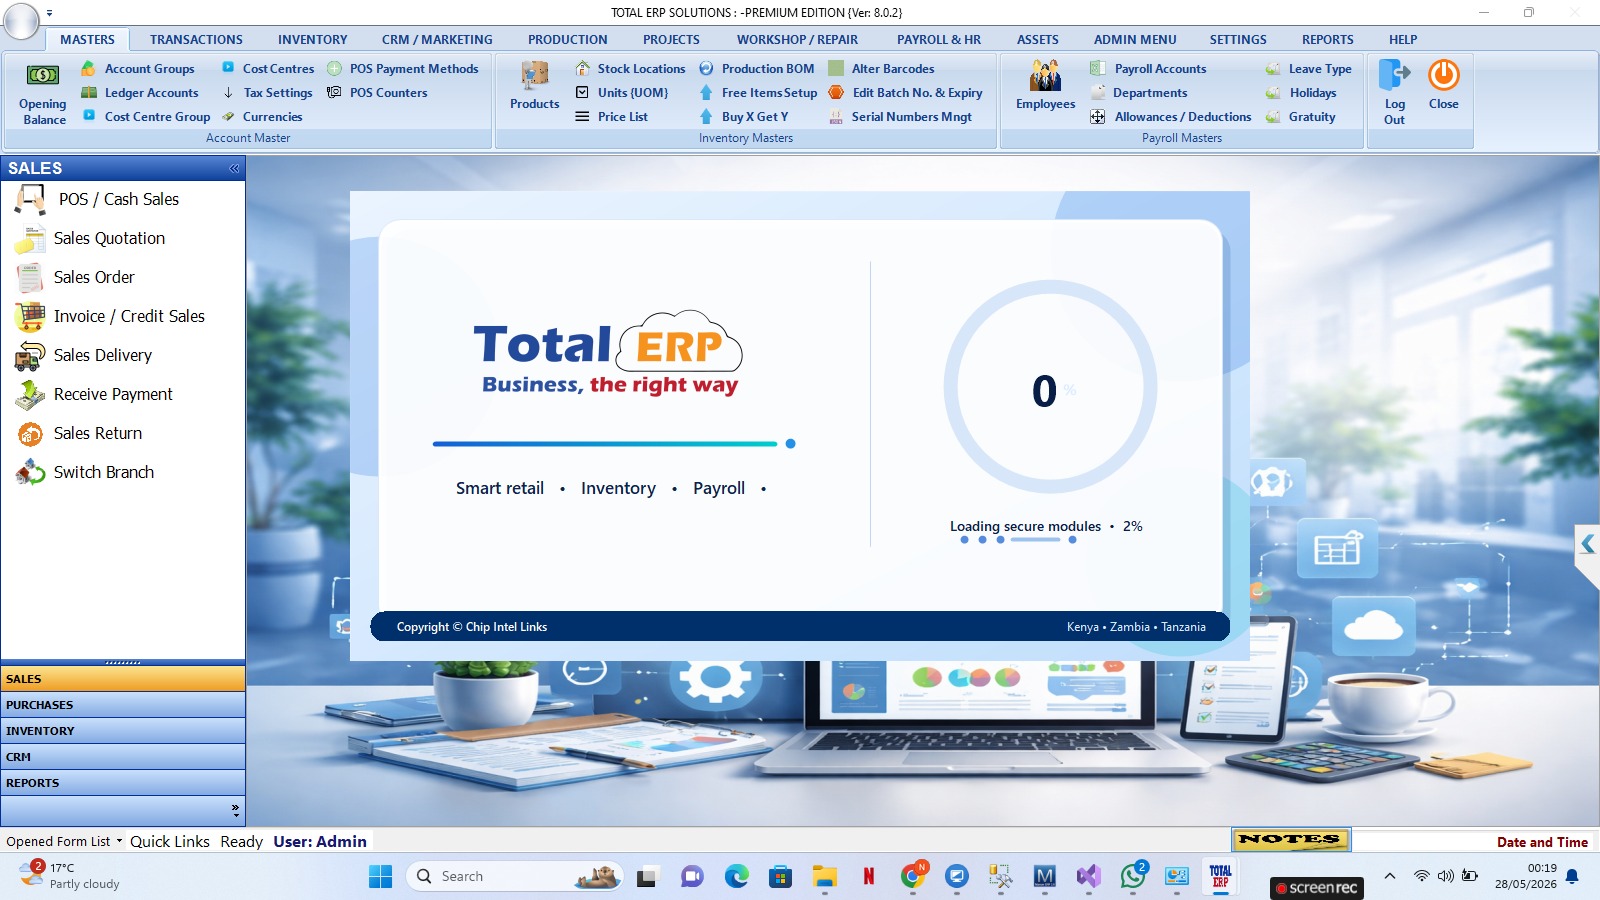Switch to the TRANSACTIONS ribbon tab
Viewport: 1600px width, 900px height.
pos(196,40)
